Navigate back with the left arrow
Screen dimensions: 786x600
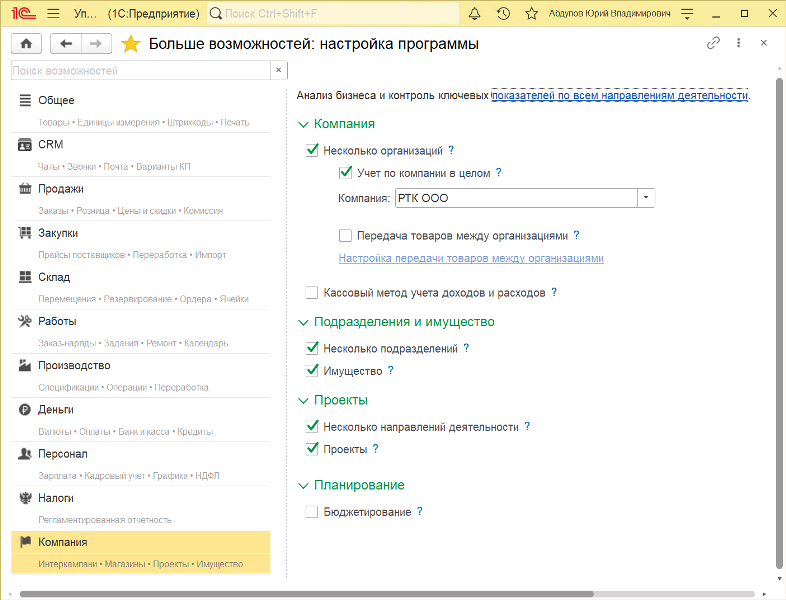(x=66, y=44)
